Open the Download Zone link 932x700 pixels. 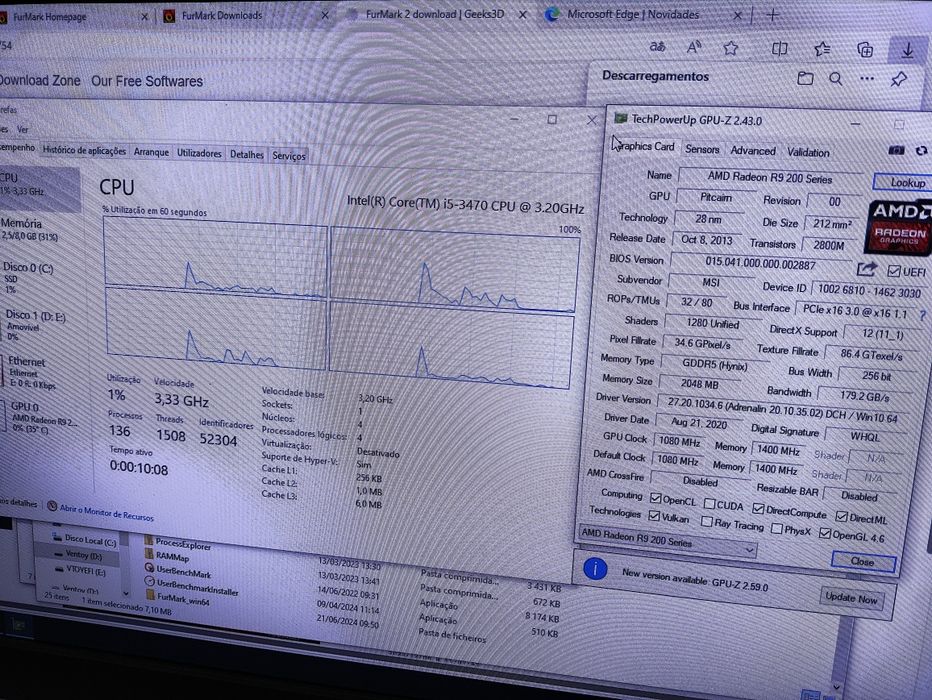click(x=39, y=80)
